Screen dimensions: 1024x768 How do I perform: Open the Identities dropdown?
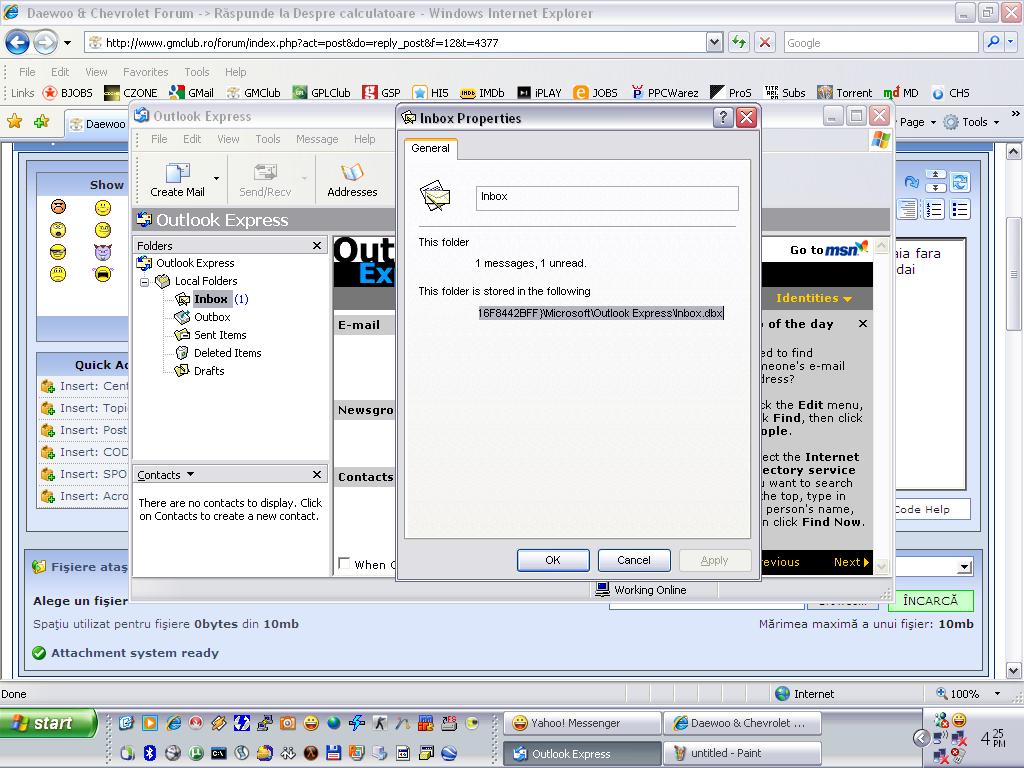814,298
